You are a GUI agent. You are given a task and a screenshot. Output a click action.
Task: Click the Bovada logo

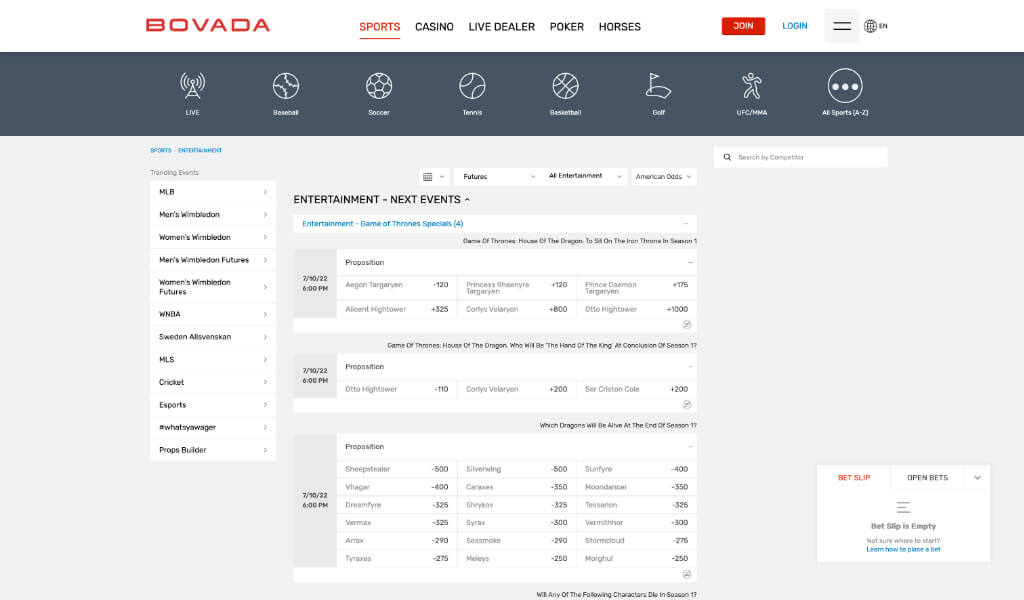208,25
